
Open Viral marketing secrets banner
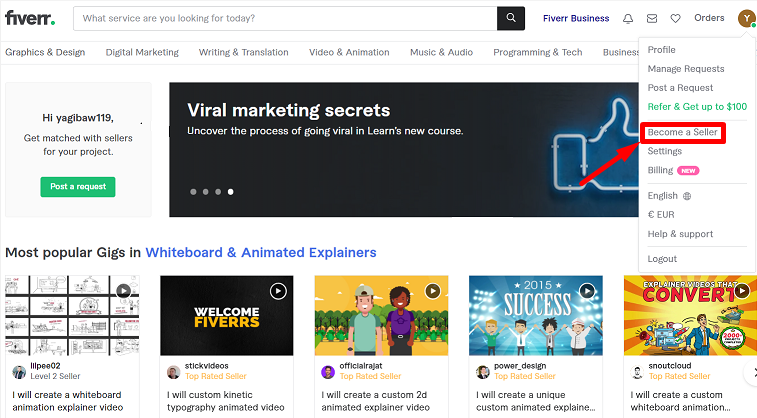404,150
